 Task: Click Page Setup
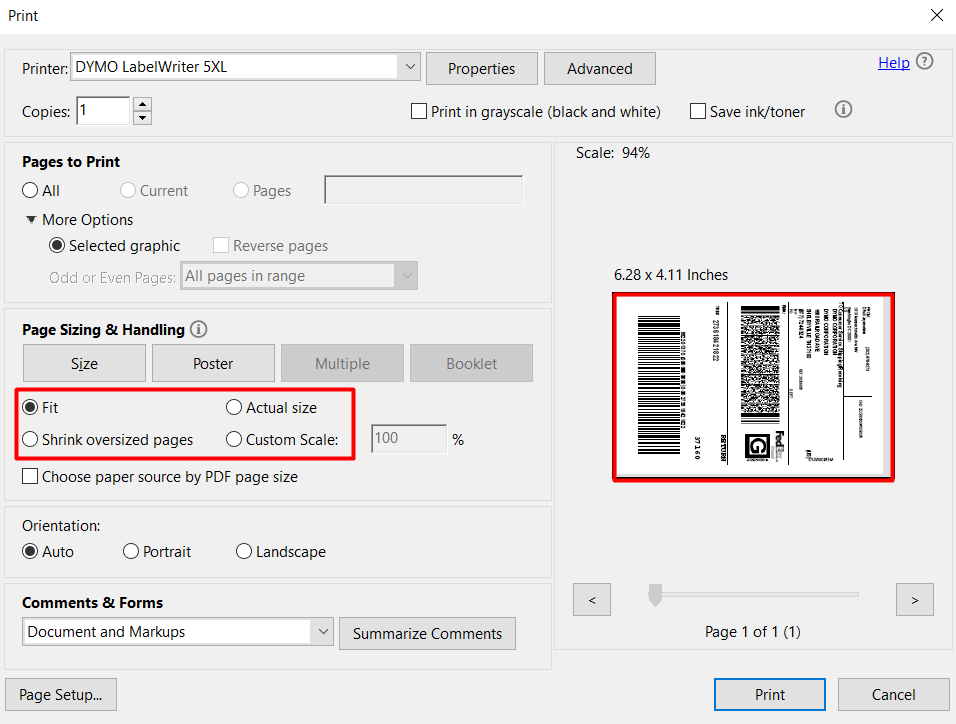[x=60, y=694]
